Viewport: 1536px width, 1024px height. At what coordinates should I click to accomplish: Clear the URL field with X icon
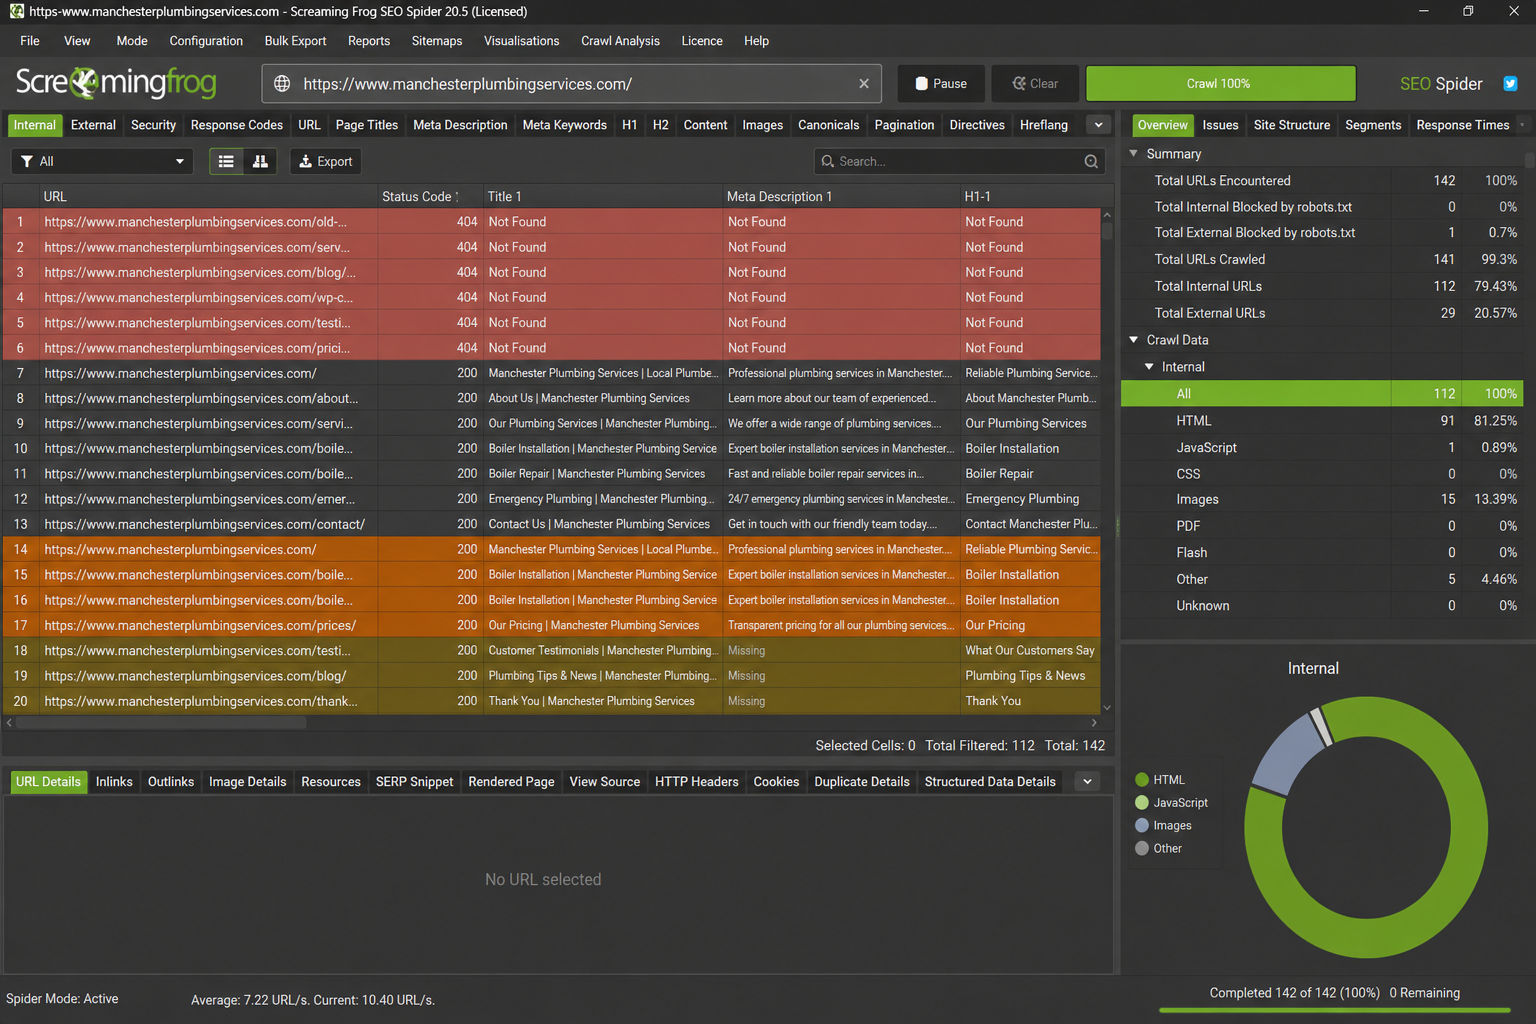tap(864, 84)
